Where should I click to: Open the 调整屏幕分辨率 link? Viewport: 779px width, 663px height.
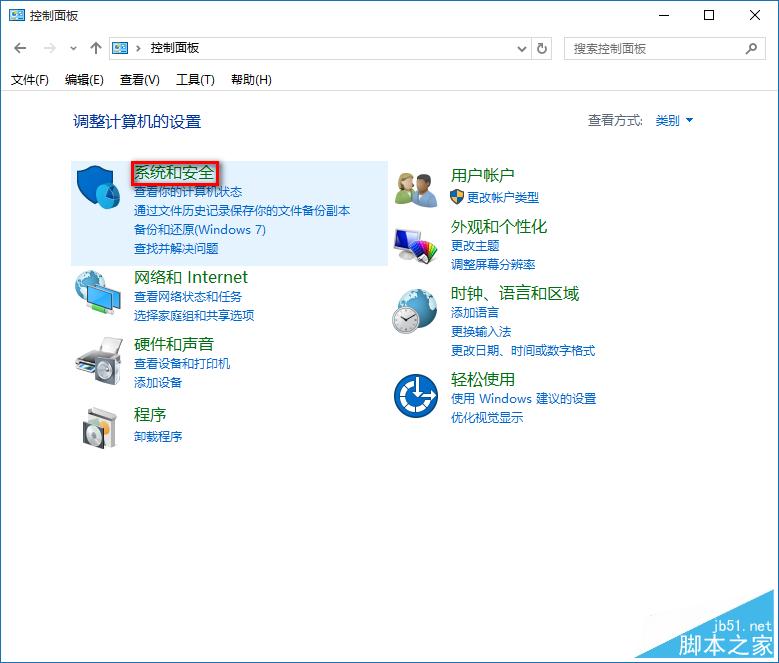click(493, 264)
